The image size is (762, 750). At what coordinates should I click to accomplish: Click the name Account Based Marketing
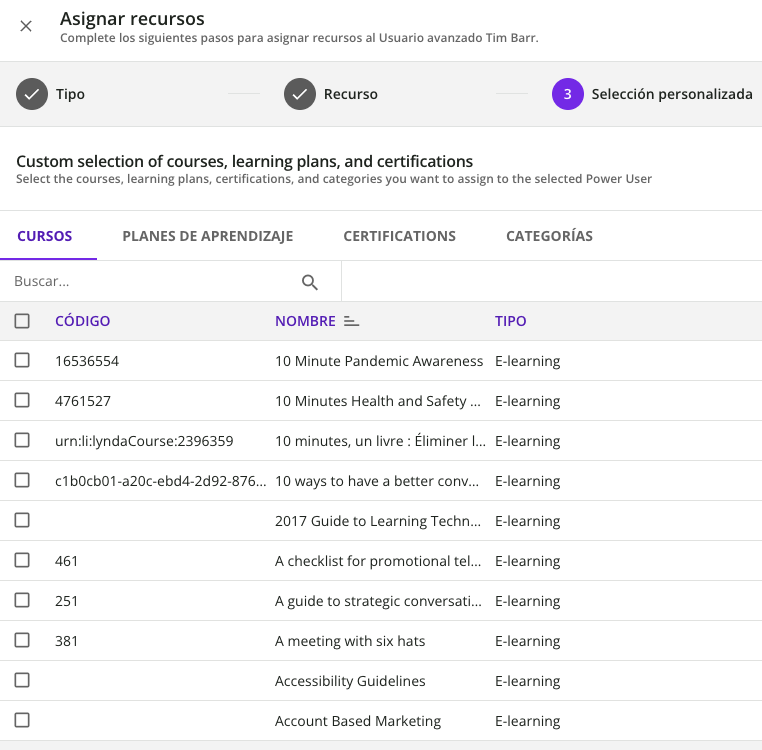tap(358, 721)
